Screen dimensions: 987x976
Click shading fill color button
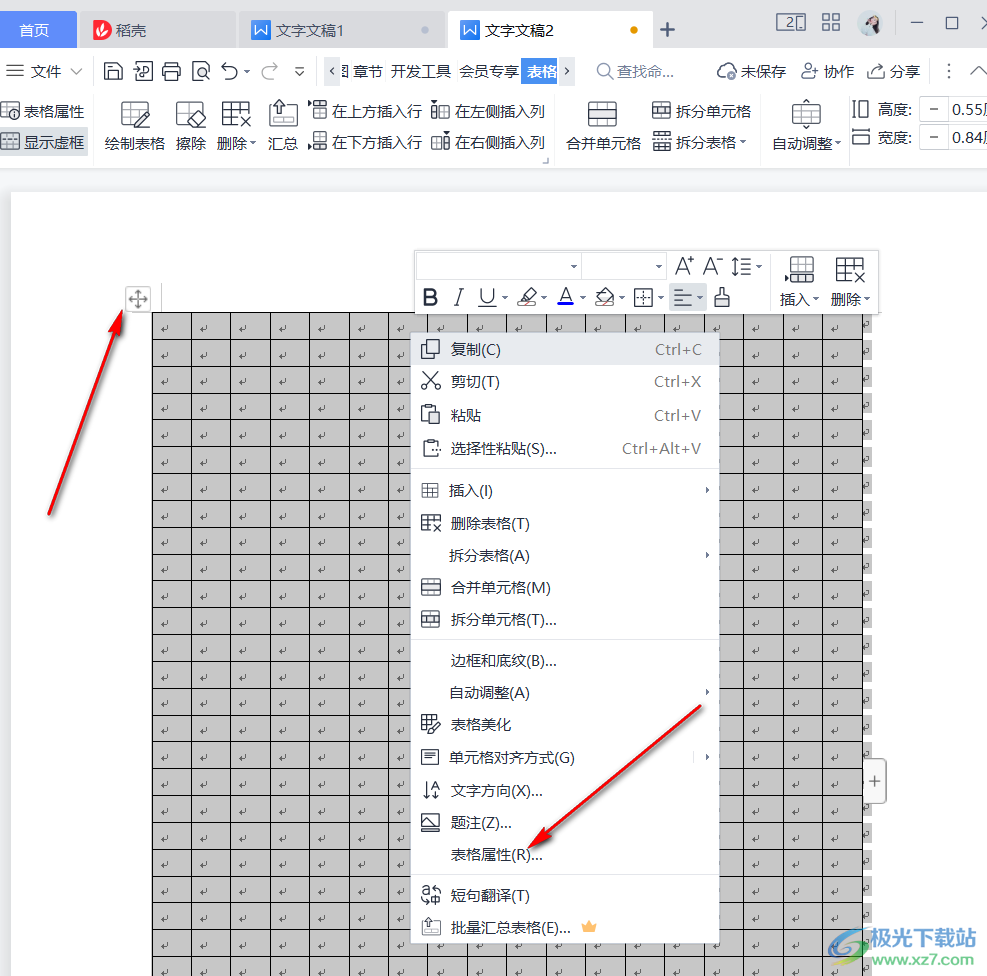tap(604, 297)
